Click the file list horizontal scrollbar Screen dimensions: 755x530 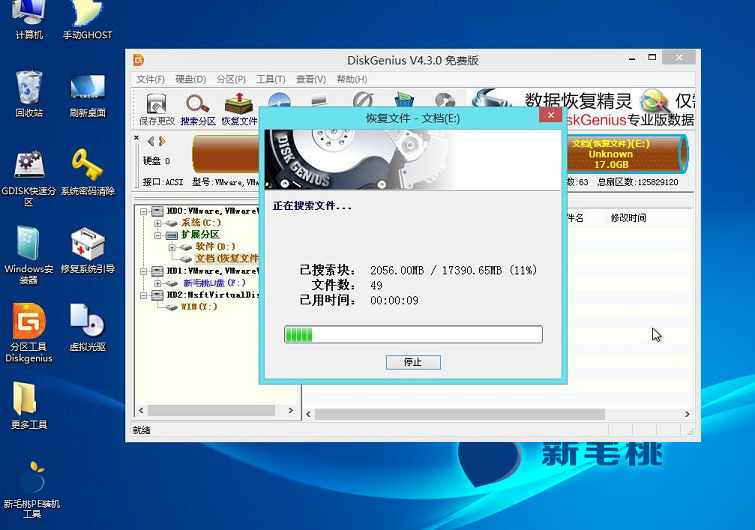click(498, 414)
